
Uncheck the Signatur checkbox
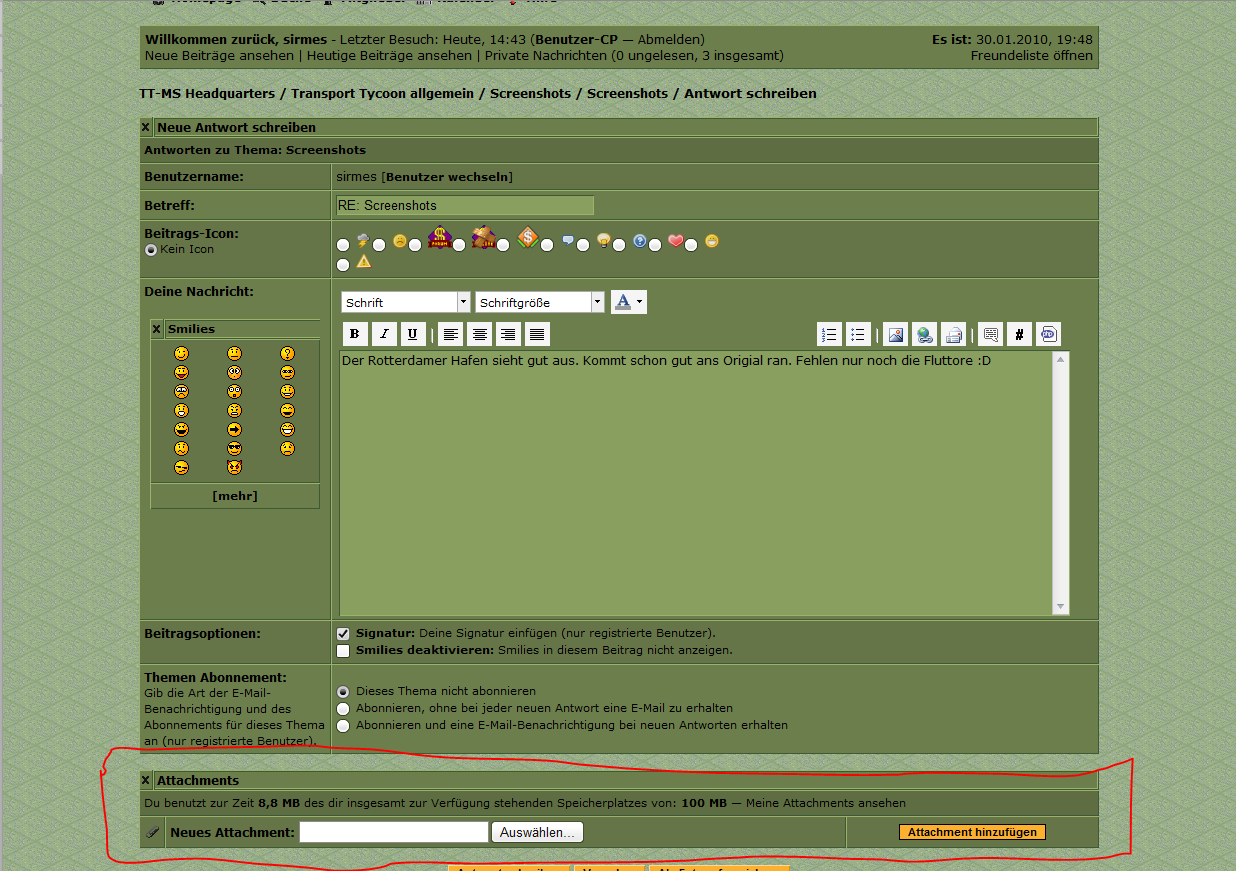click(343, 633)
